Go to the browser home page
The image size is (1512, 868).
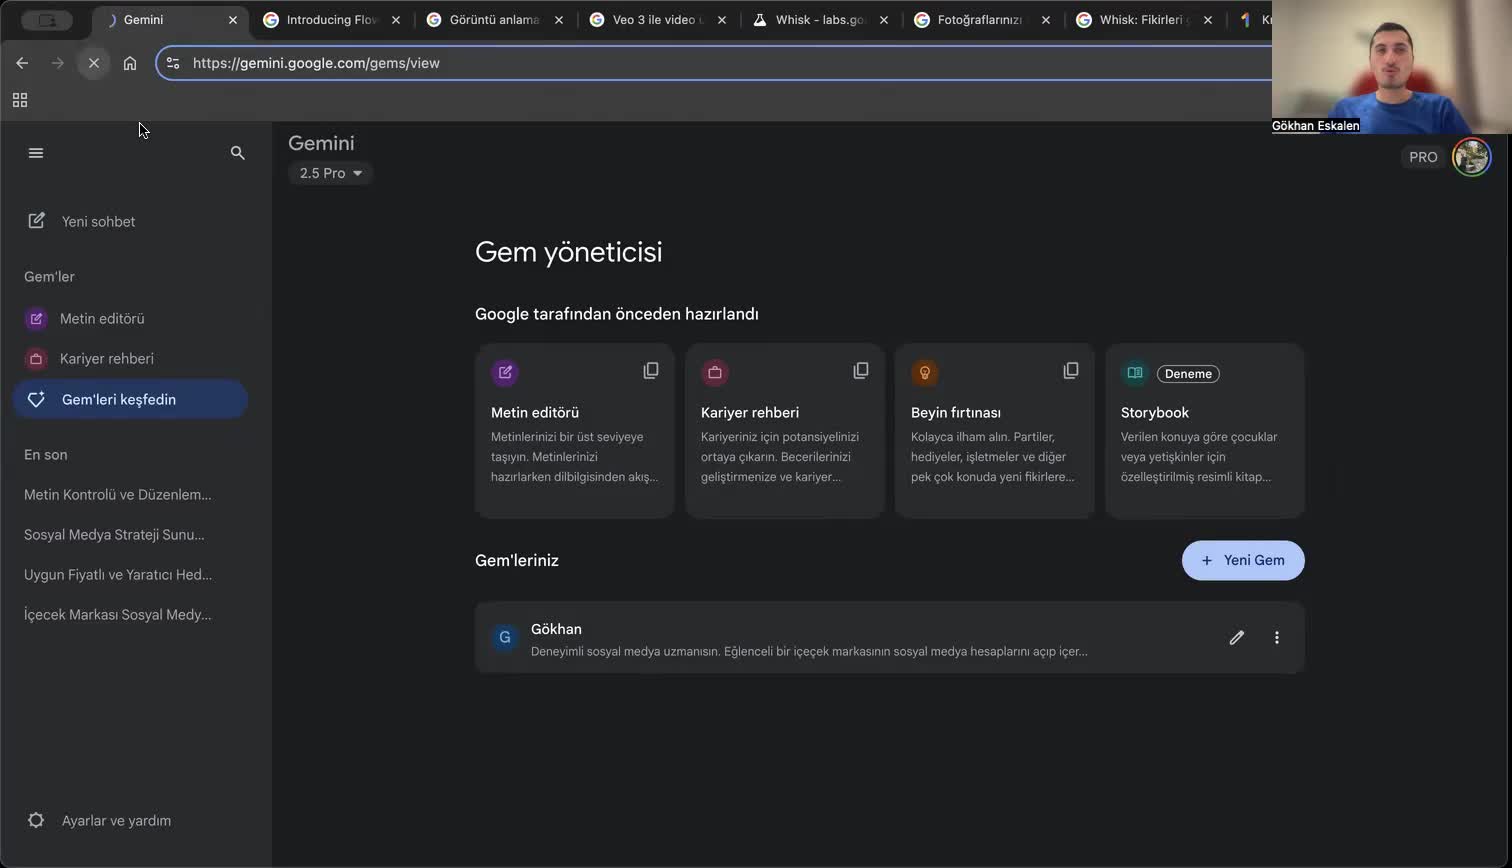click(x=130, y=63)
